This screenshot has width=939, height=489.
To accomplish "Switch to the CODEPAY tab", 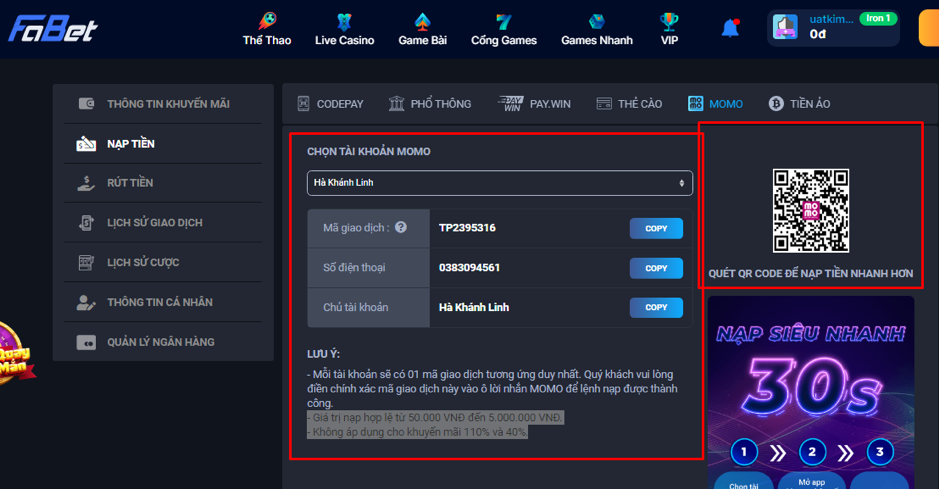I will pos(331,104).
